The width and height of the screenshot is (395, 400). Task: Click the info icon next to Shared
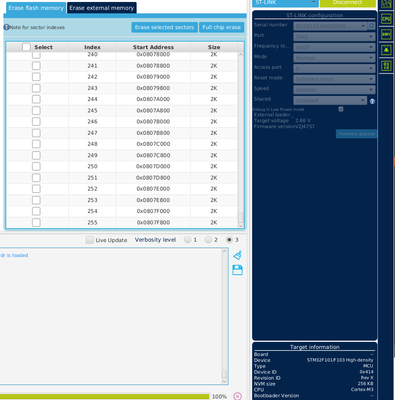coord(372,101)
